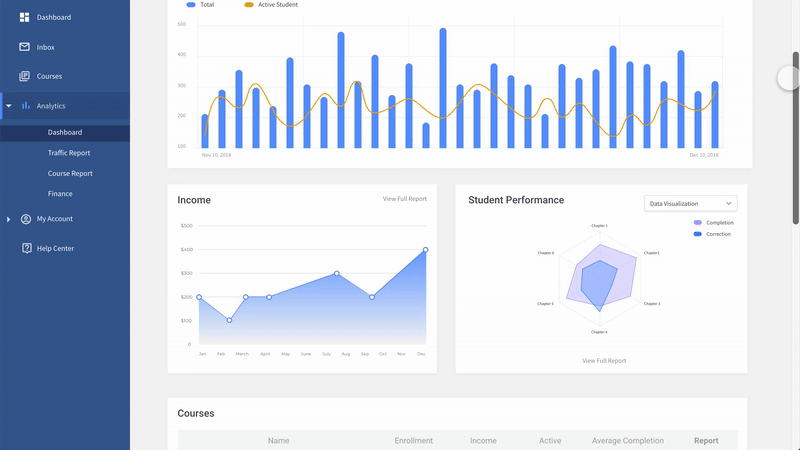Viewport: 800px width, 450px height.
Task: Click the August data point on Income chart
Action: pyautogui.click(x=337, y=273)
